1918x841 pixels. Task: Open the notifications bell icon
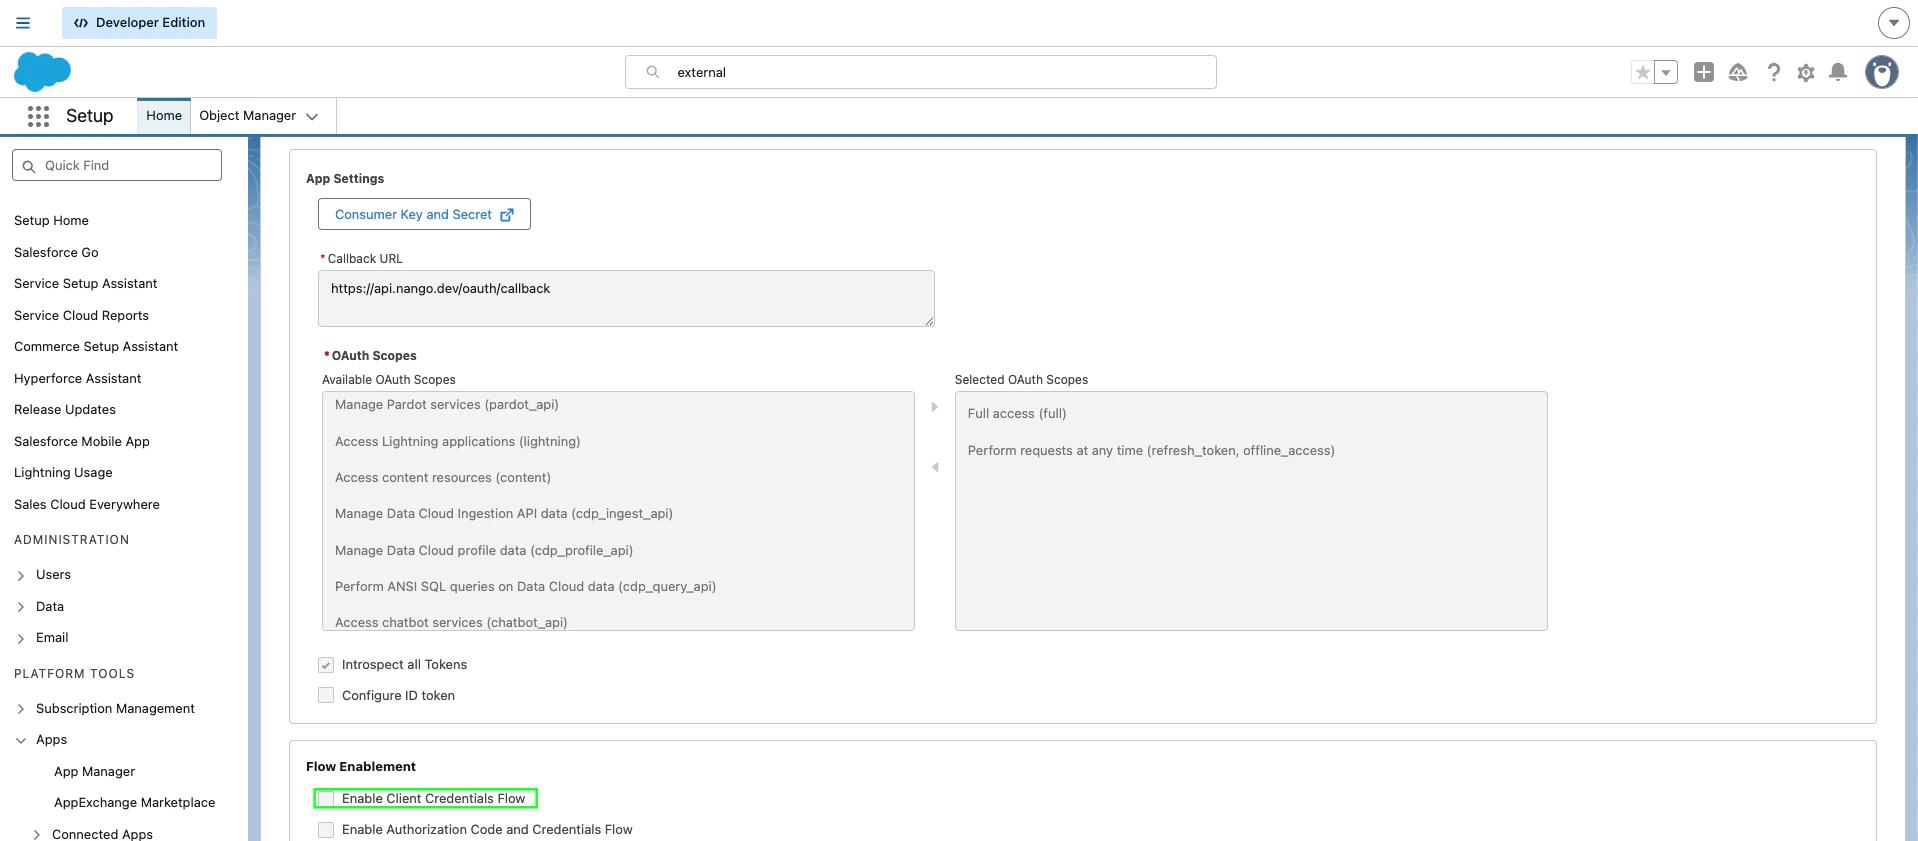pyautogui.click(x=1838, y=72)
